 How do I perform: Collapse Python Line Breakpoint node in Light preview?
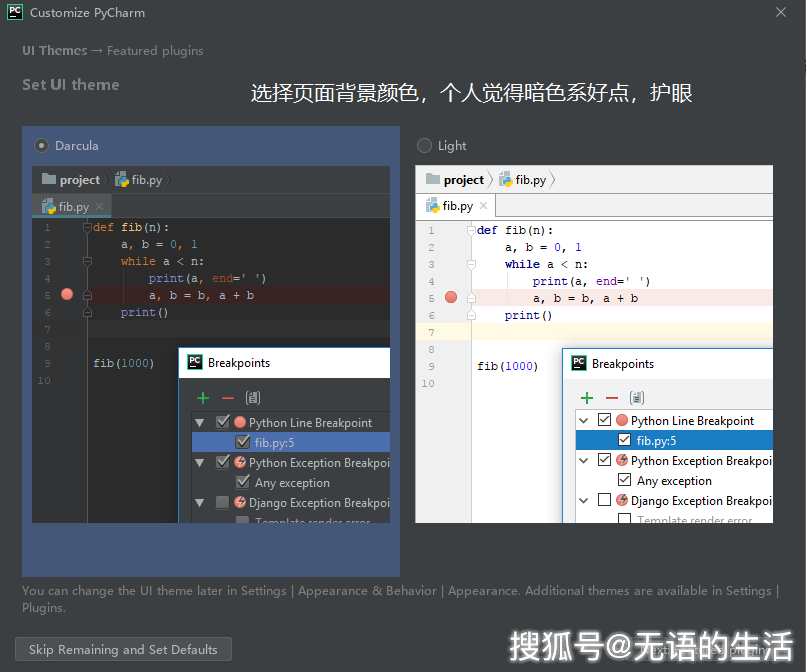click(x=583, y=421)
